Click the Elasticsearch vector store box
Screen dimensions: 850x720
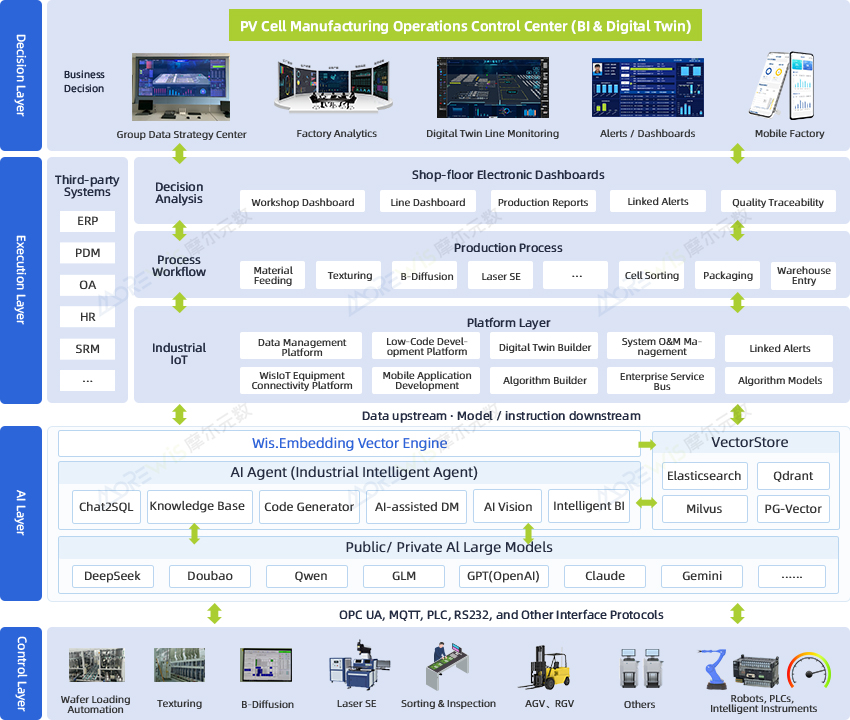705,476
